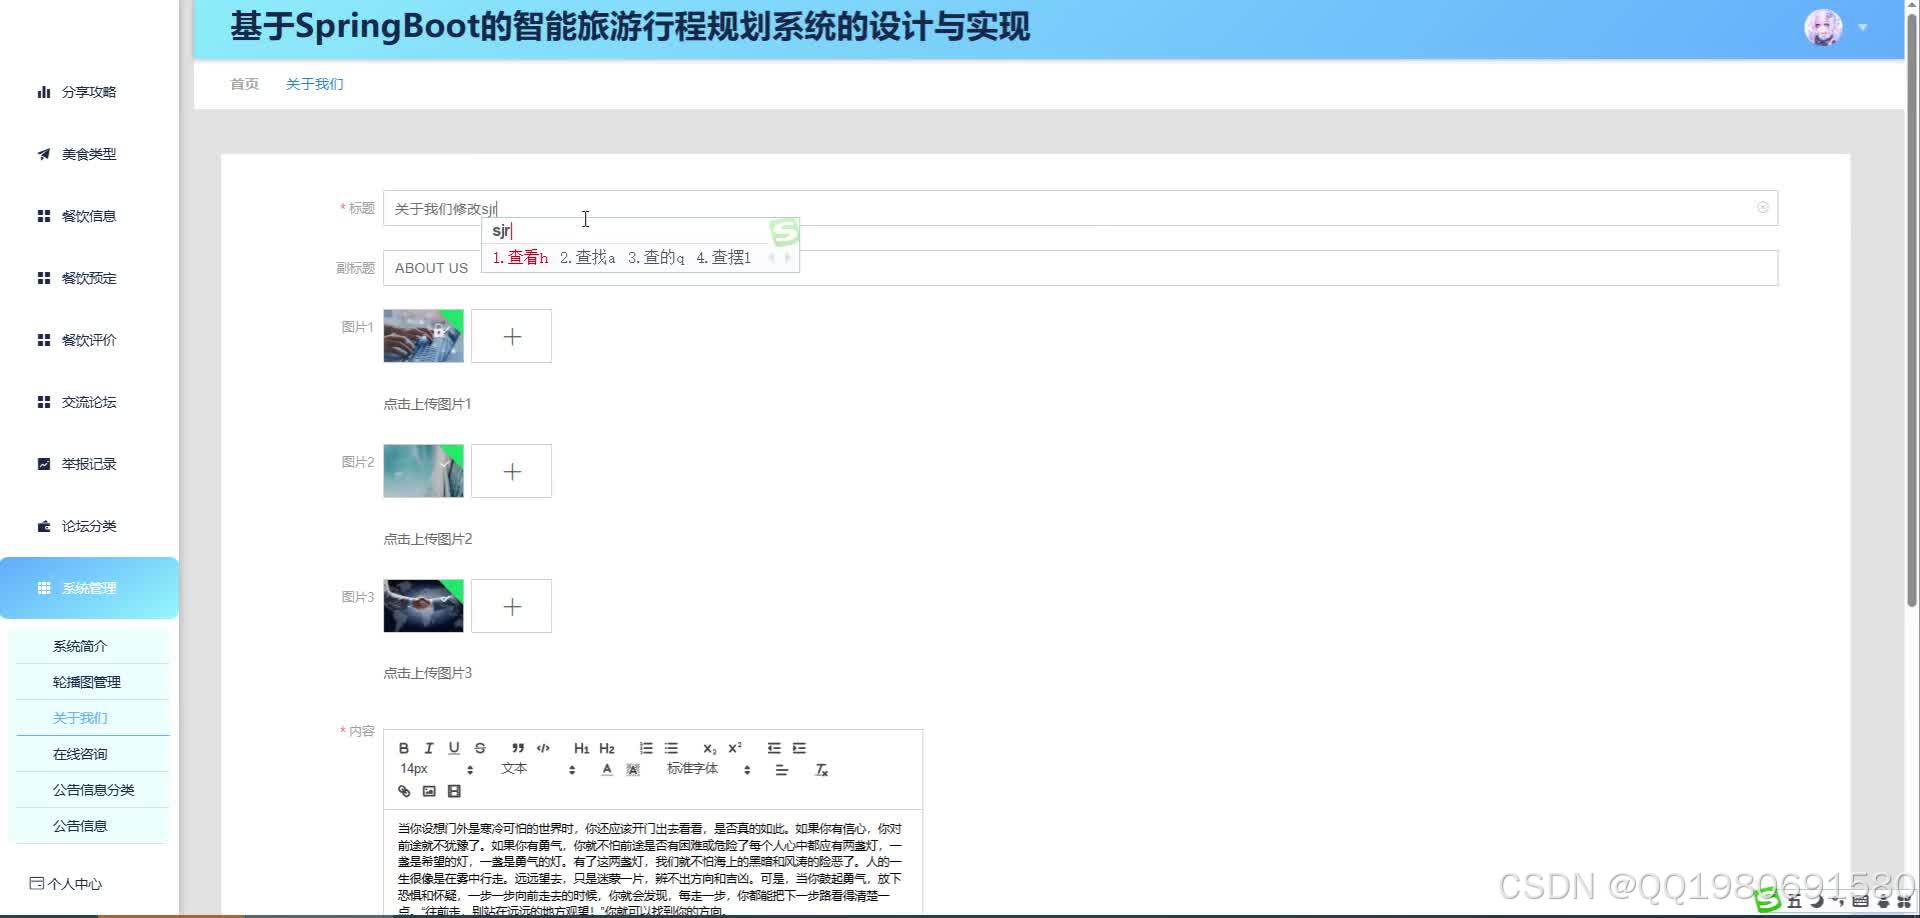Toggle the ordered list formatting

pos(646,748)
